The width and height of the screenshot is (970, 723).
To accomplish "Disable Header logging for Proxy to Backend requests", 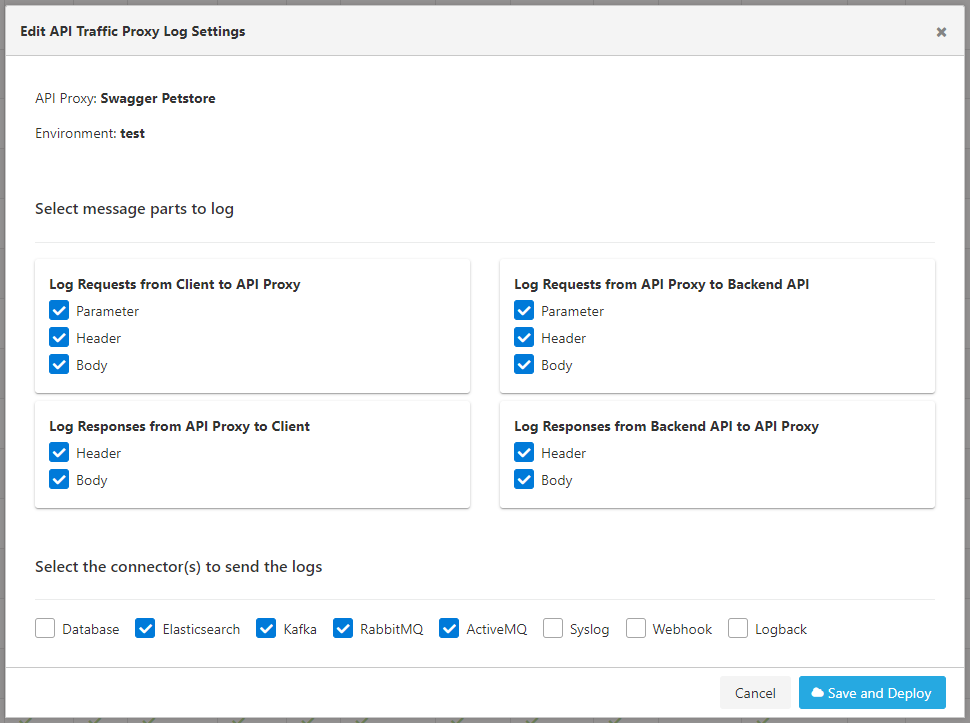I will [x=523, y=337].
